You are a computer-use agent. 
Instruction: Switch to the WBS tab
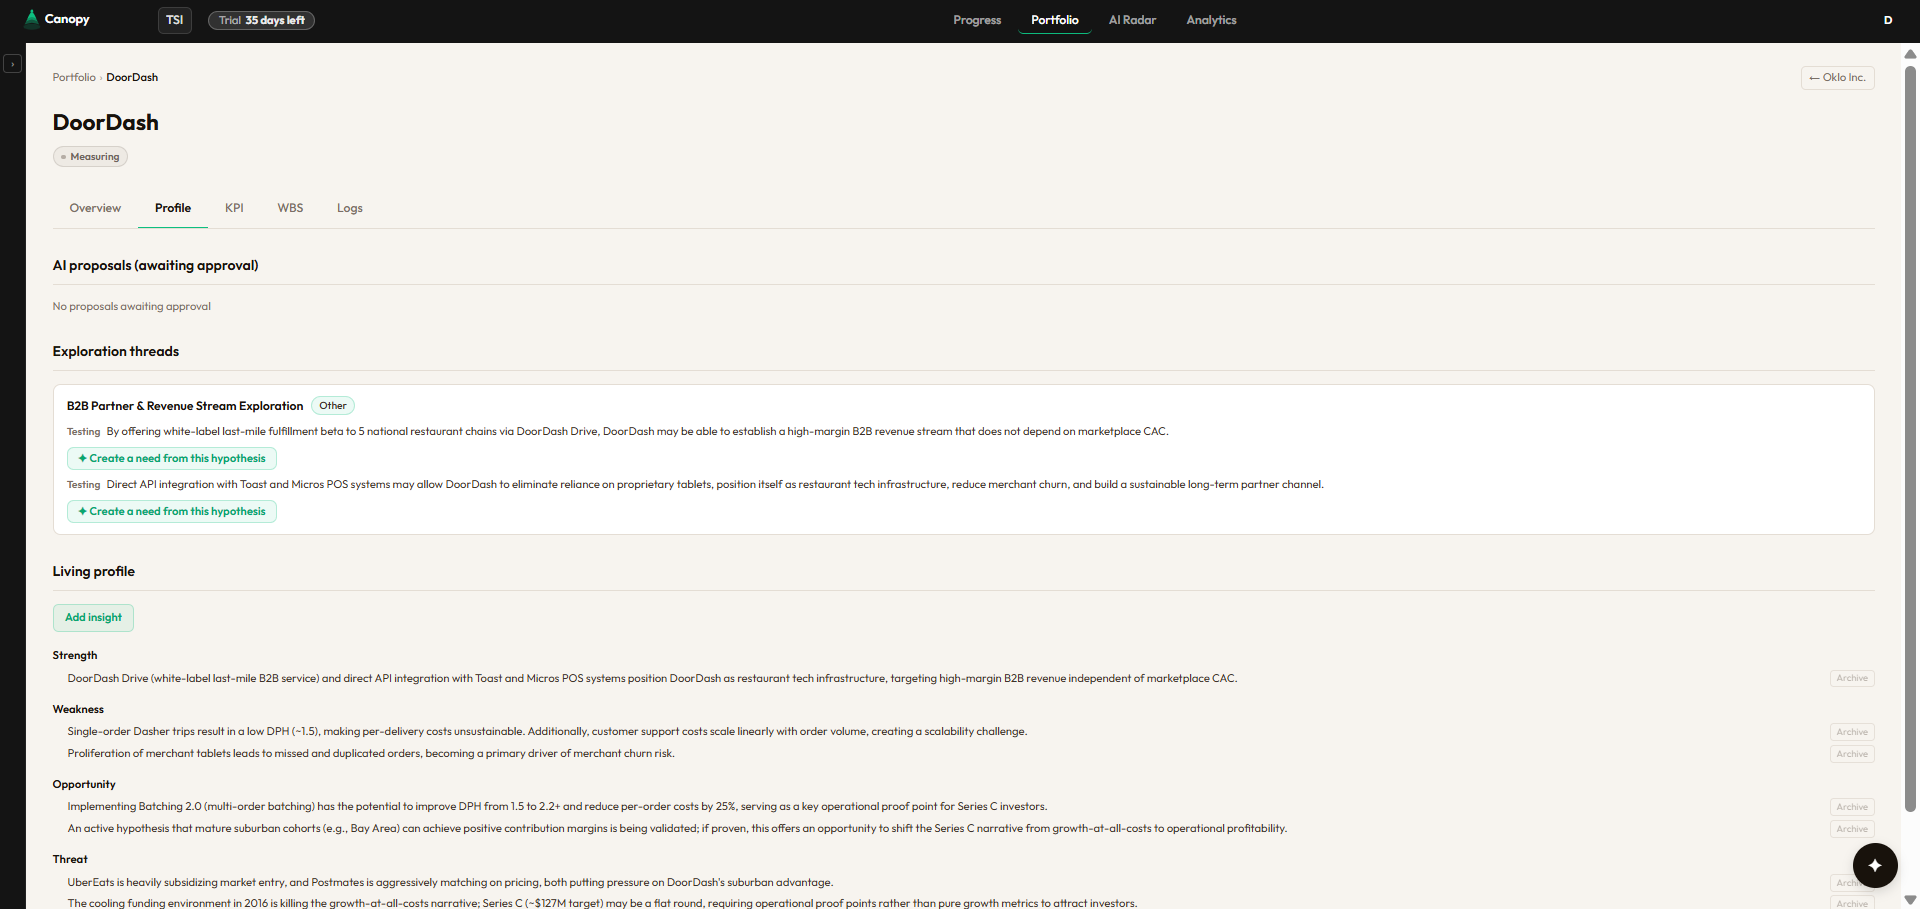[x=290, y=208]
